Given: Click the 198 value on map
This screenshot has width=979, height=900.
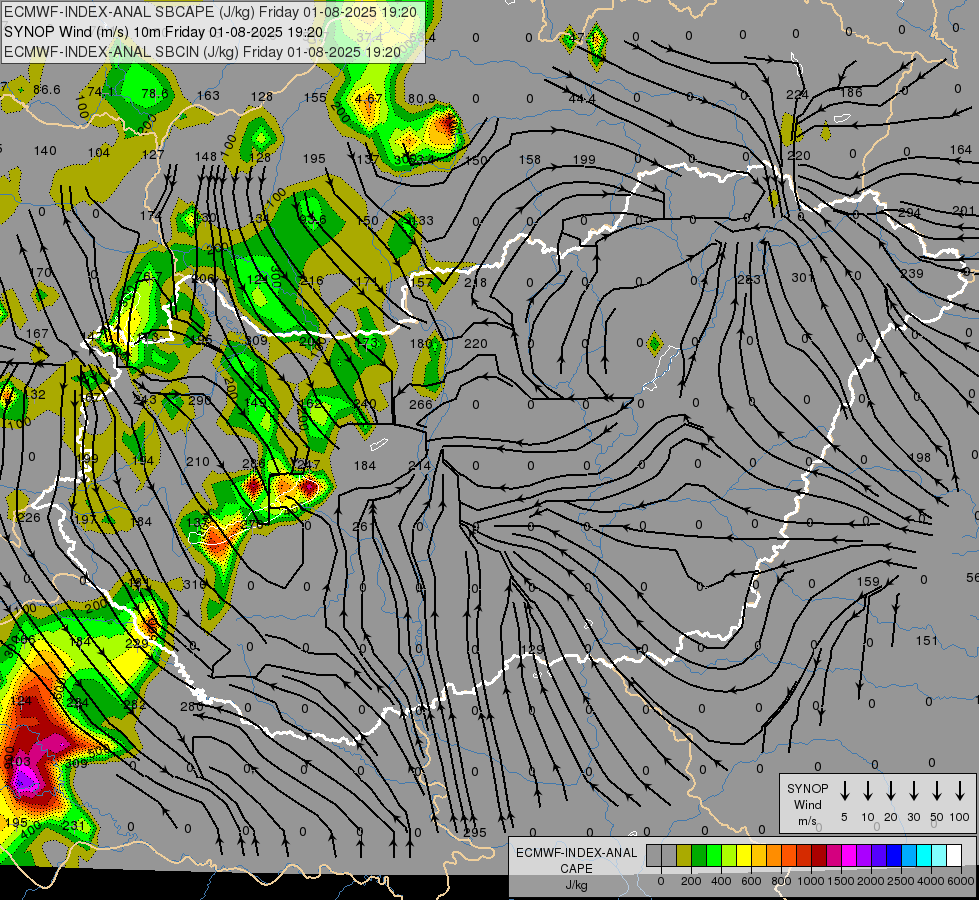Looking at the screenshot, I should [x=920, y=458].
